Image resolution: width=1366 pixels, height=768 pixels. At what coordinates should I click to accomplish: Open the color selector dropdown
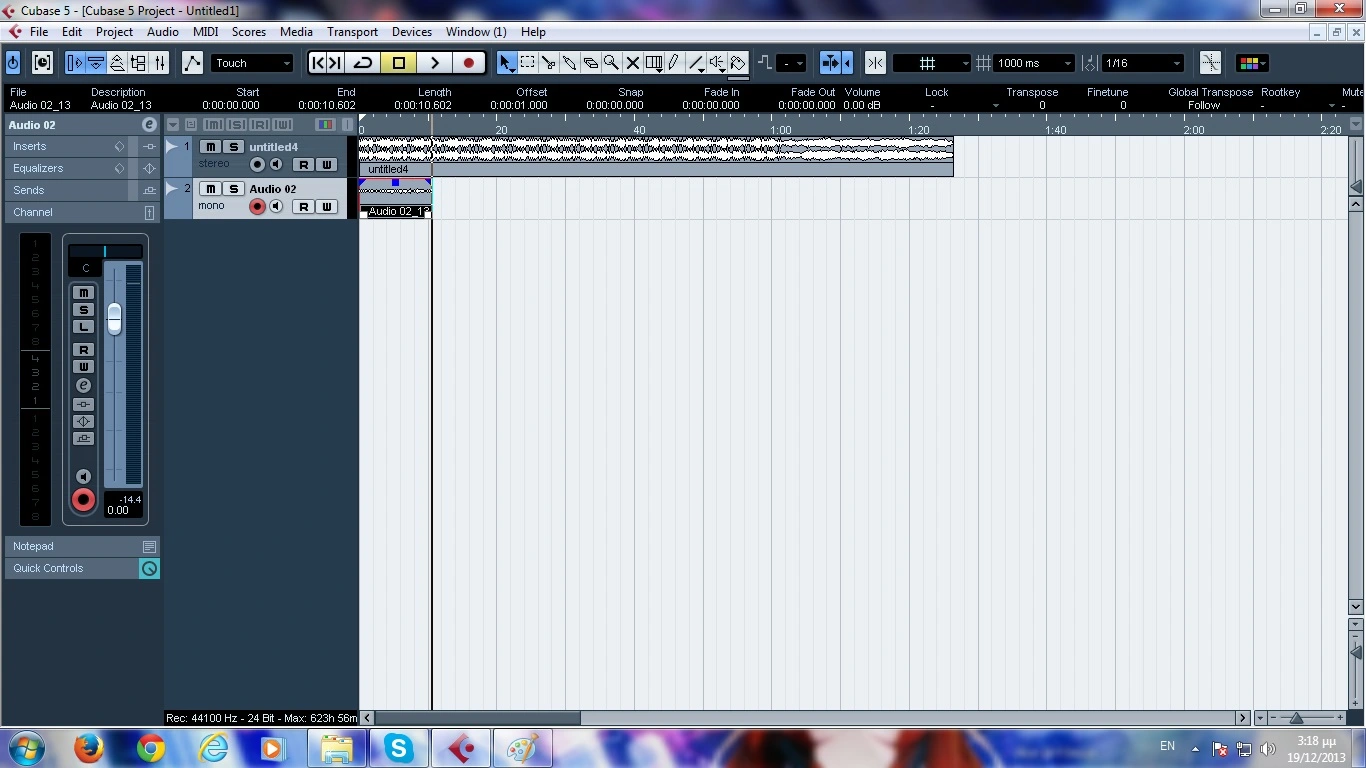pos(1252,63)
